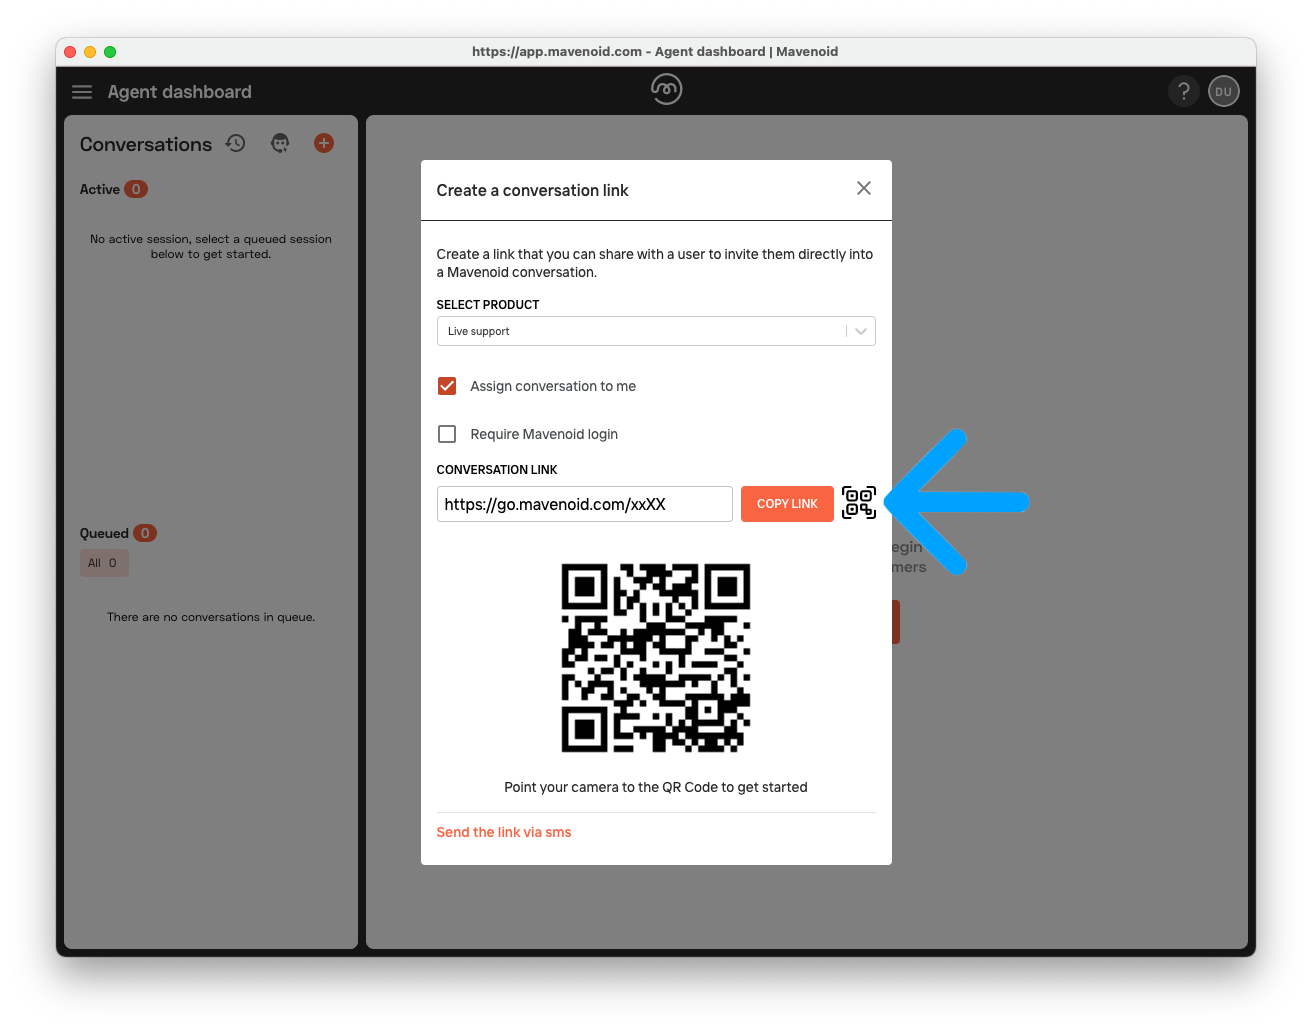Click 'There are no conversations in queue.' text
This screenshot has width=1312, height=1031.
coord(211,617)
